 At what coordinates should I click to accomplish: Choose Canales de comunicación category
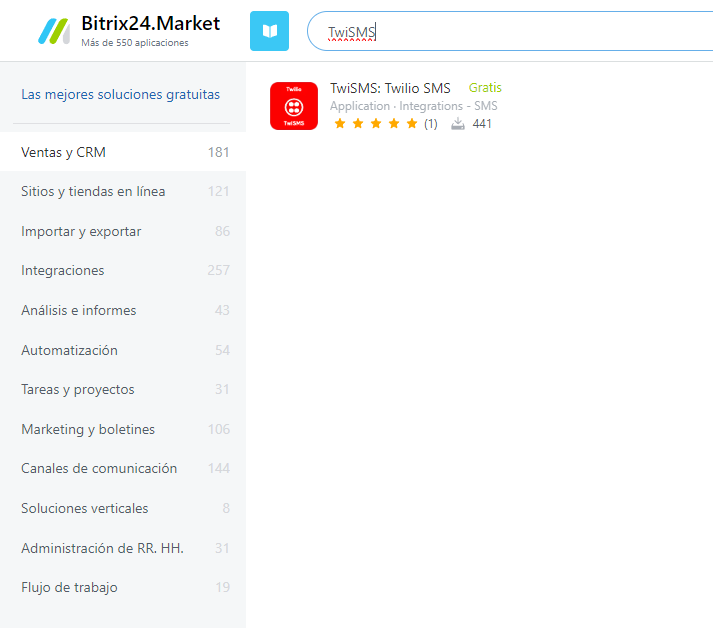pos(99,468)
